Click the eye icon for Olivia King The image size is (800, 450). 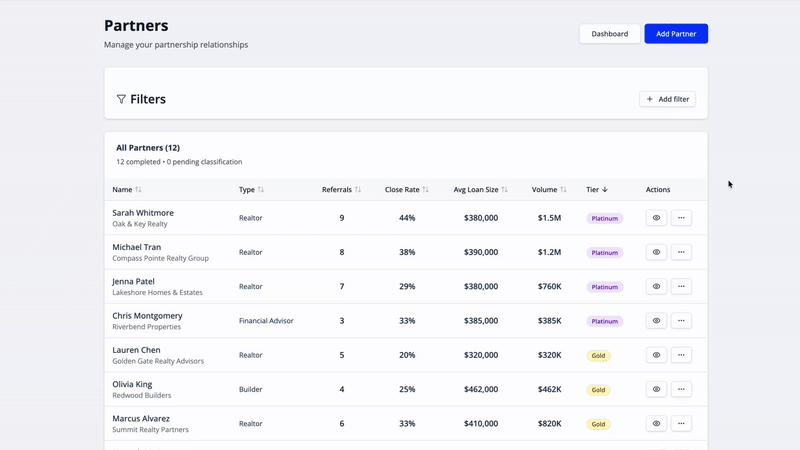pyautogui.click(x=656, y=390)
